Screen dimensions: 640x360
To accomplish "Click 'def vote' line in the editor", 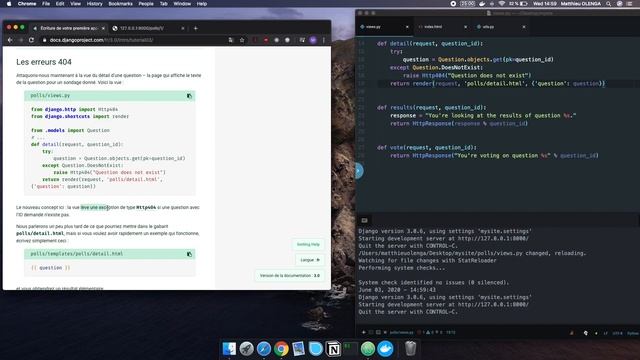I will (427, 148).
